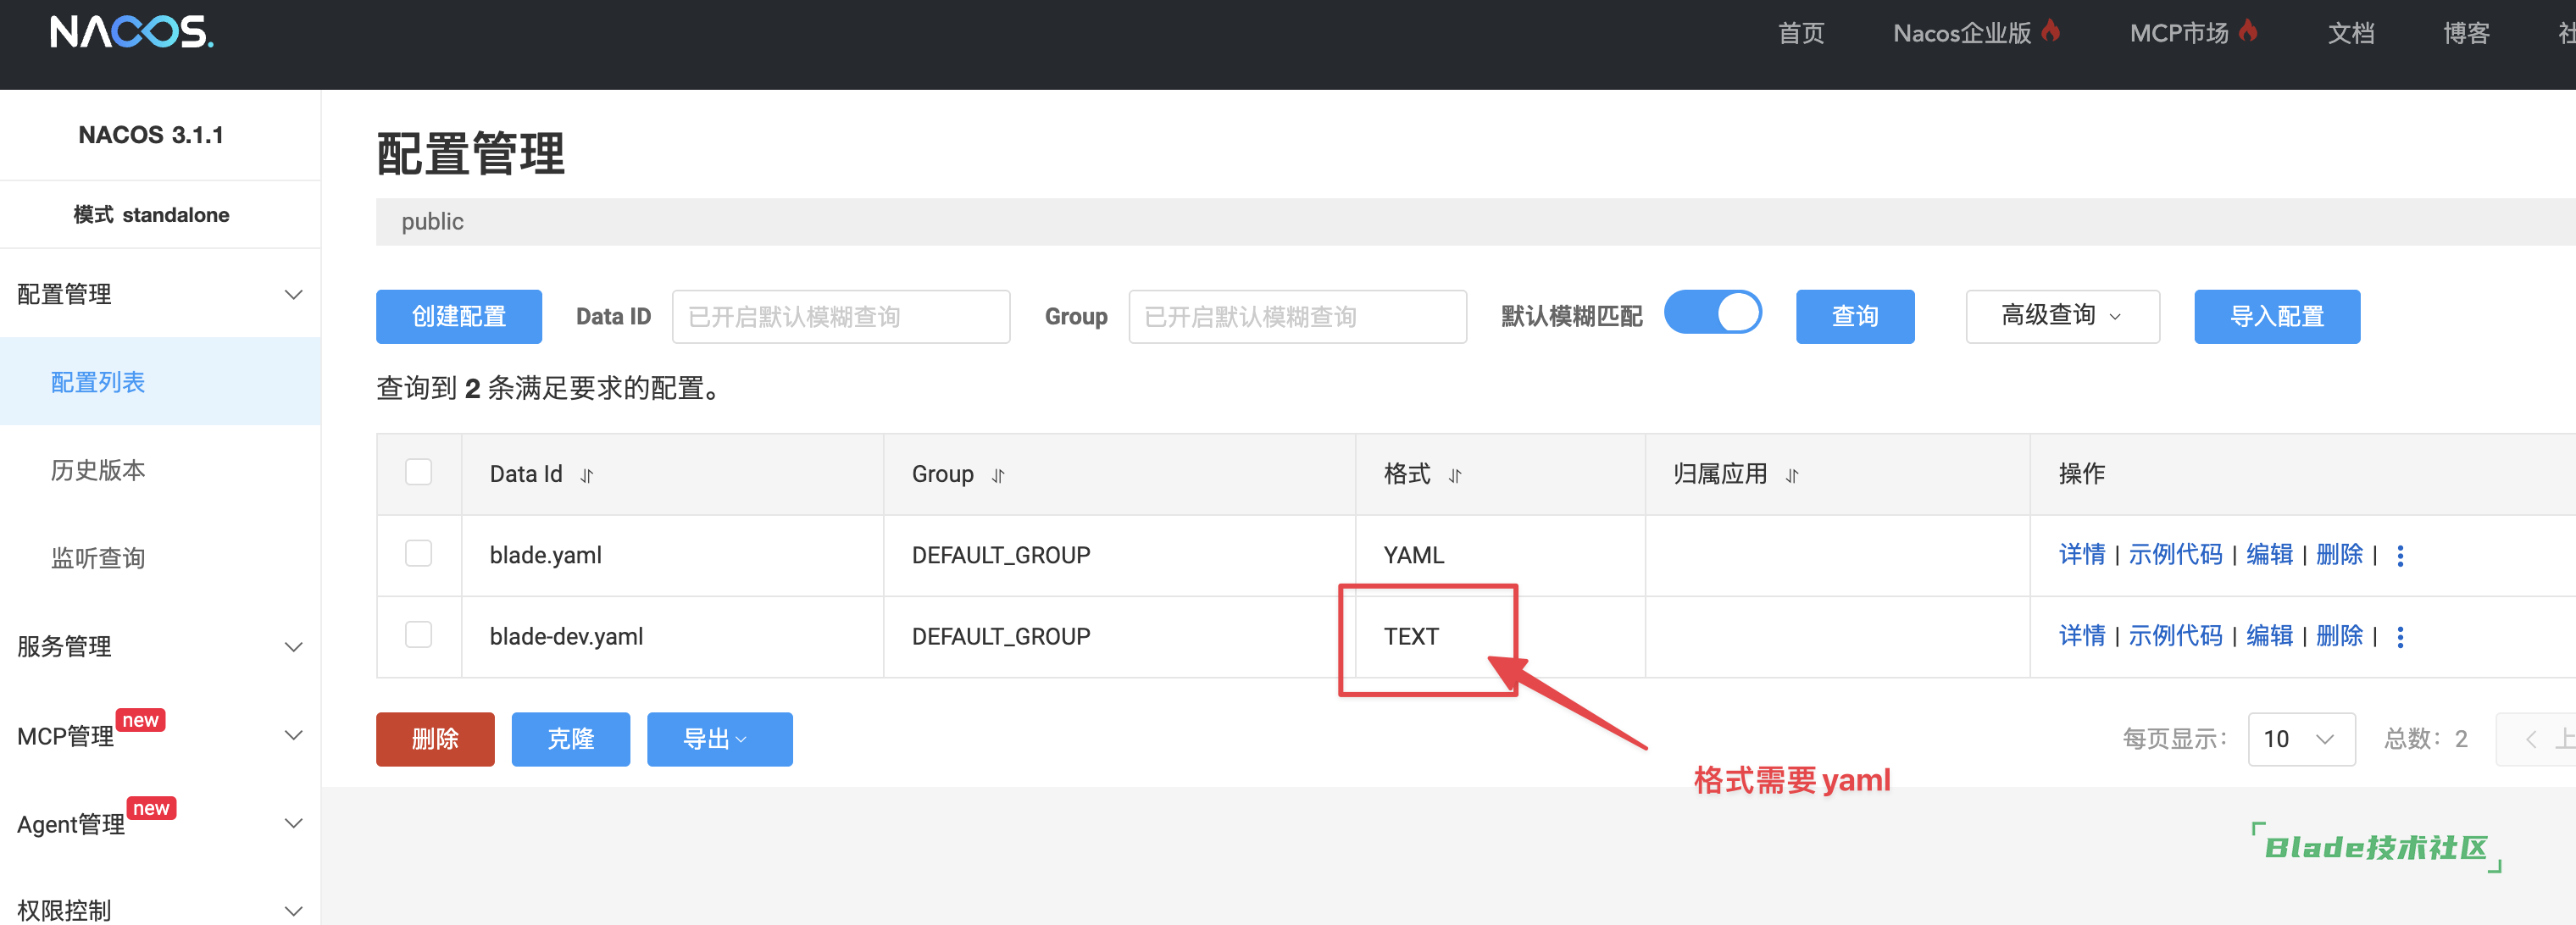This screenshot has width=2576, height=925.
Task: Click the NACOS logo
Action: [x=131, y=33]
